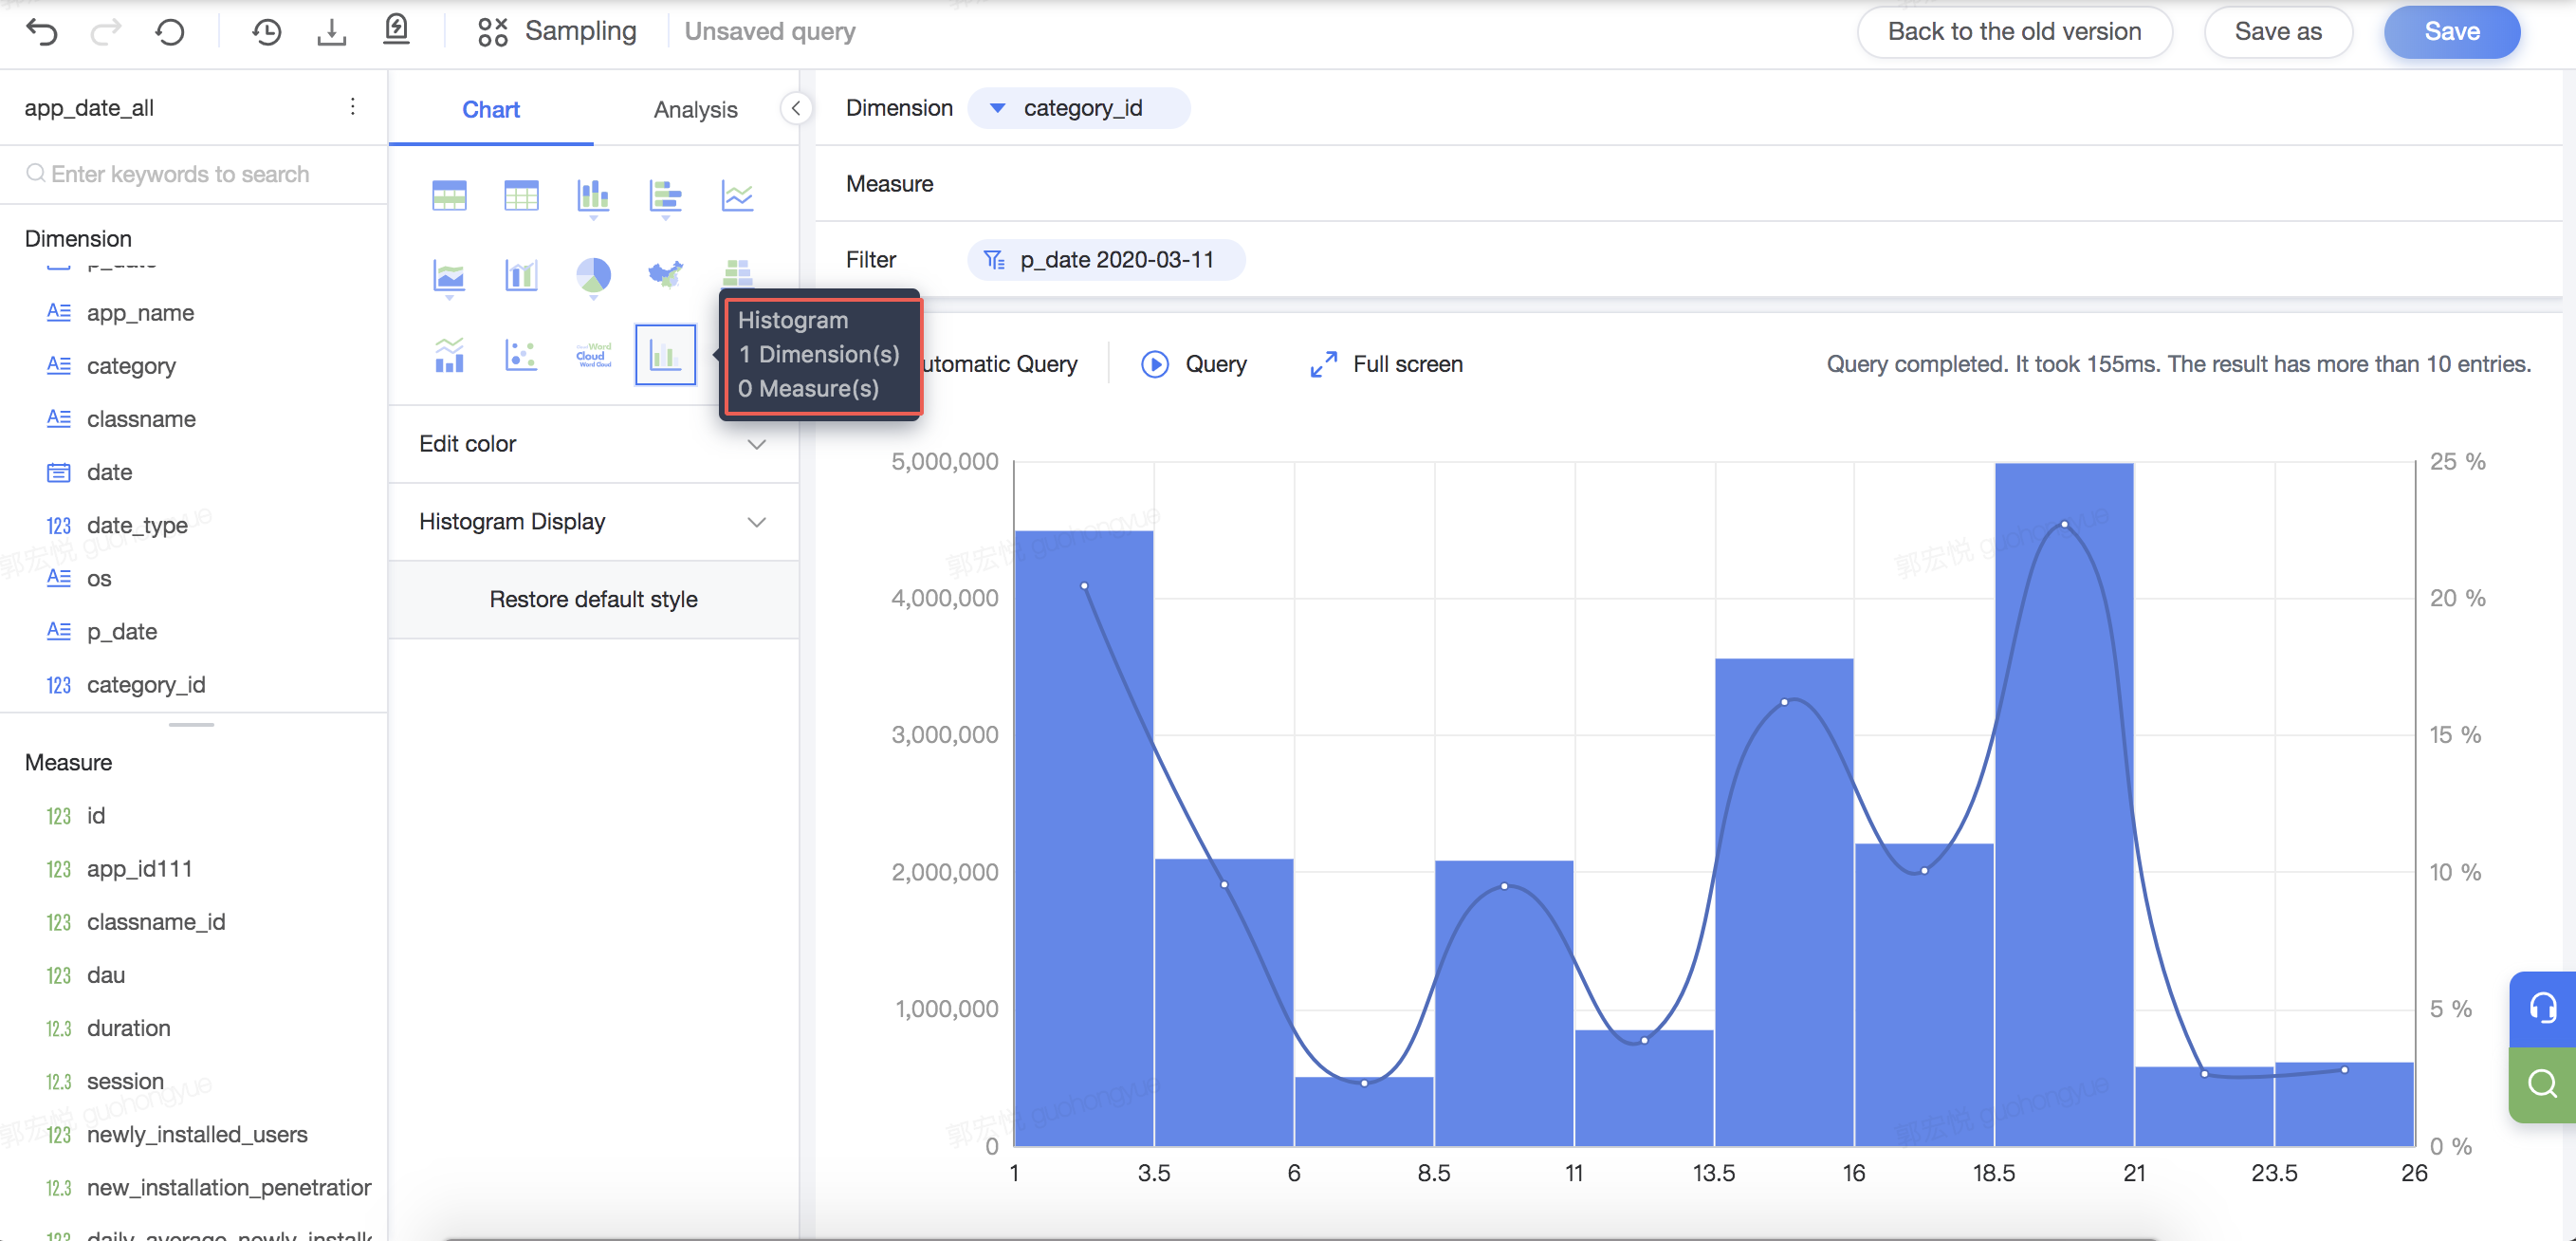Select newly_installed_users measure field

[197, 1134]
